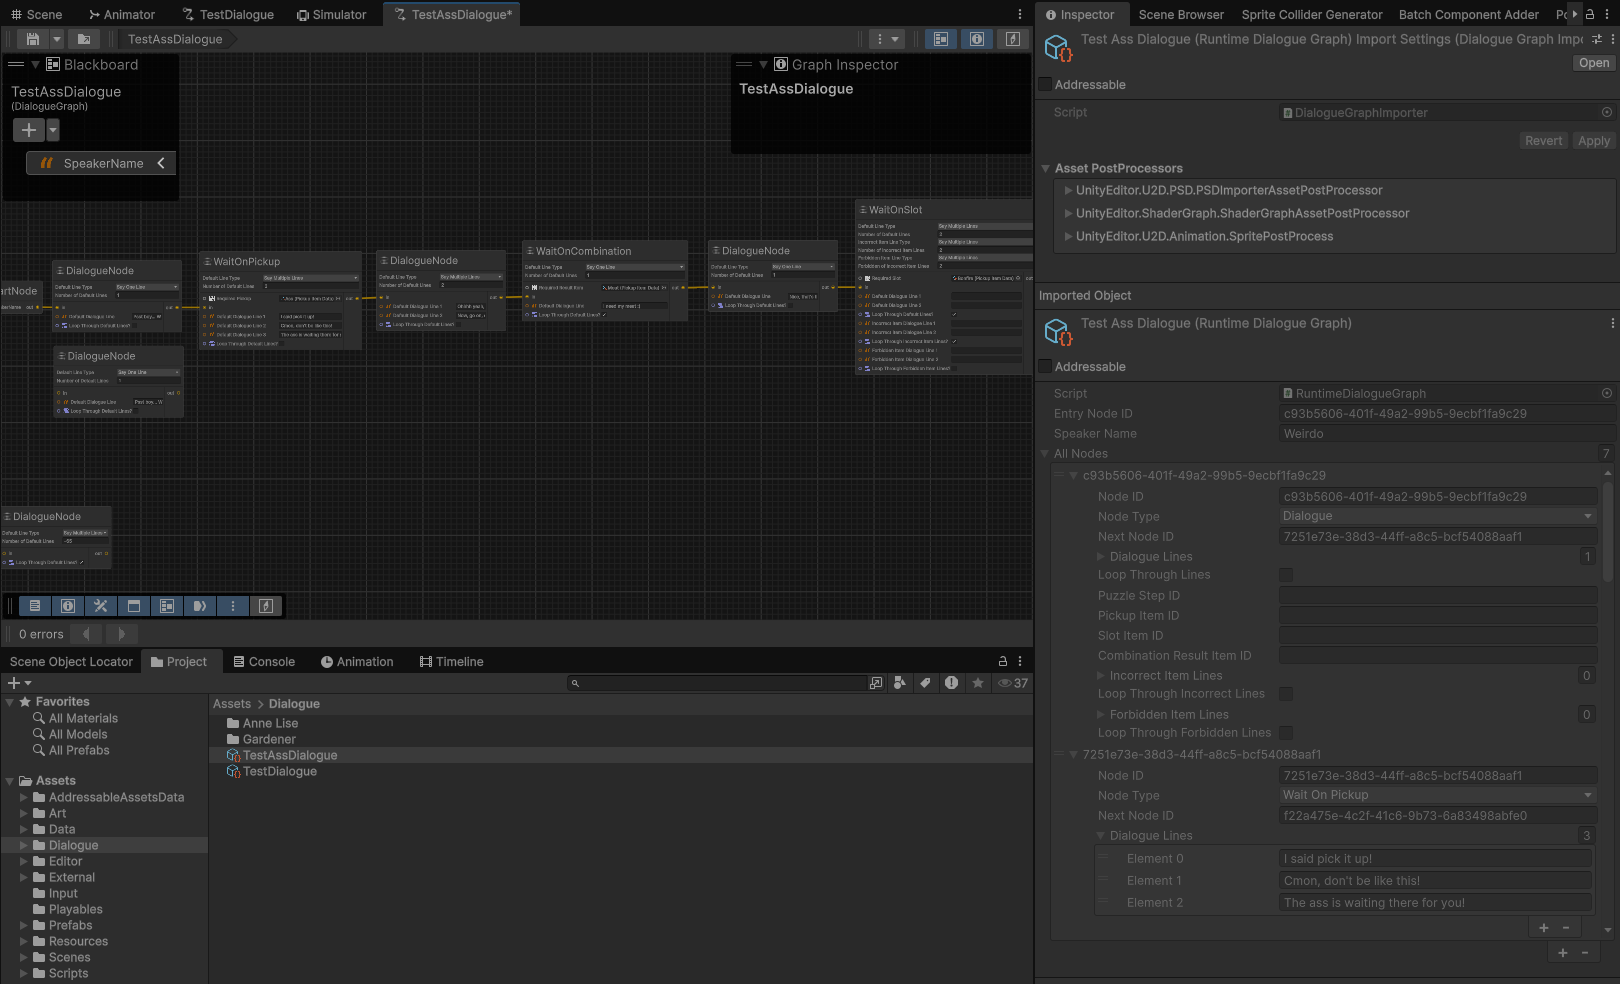
Task: Enable Loop Through Lines checkbox
Action: tap(1285, 575)
